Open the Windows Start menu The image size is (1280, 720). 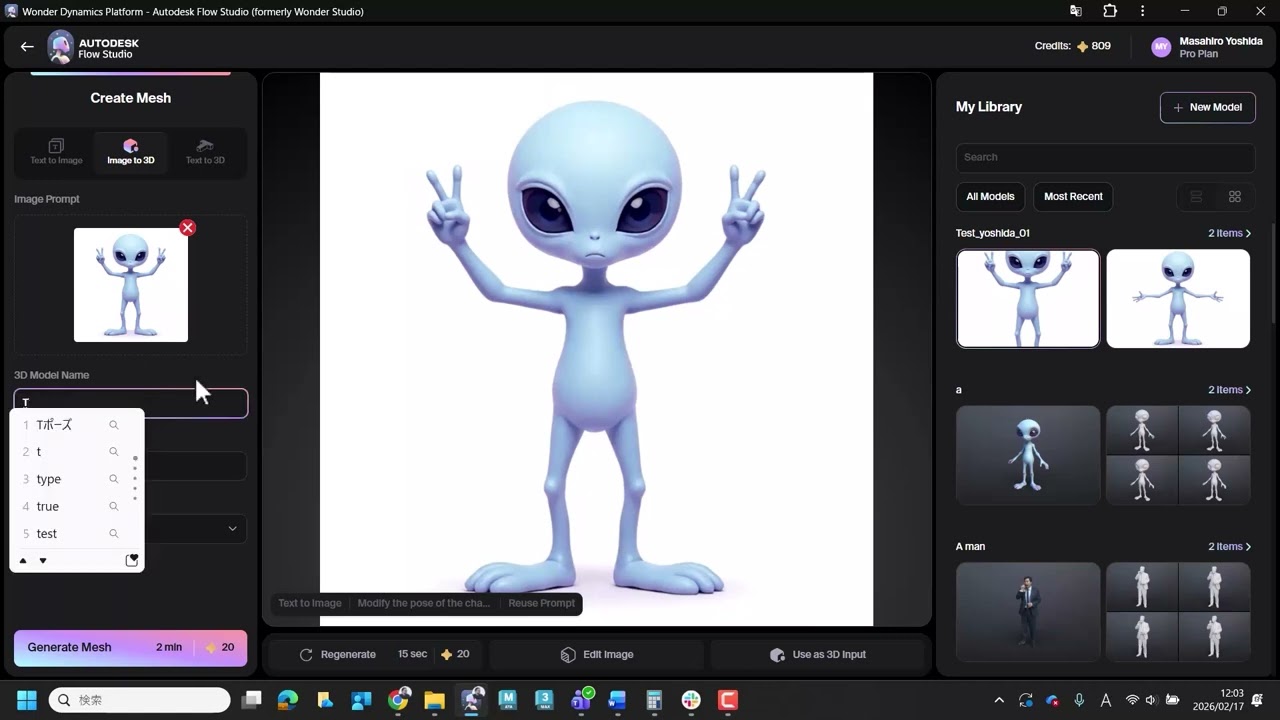click(x=27, y=700)
